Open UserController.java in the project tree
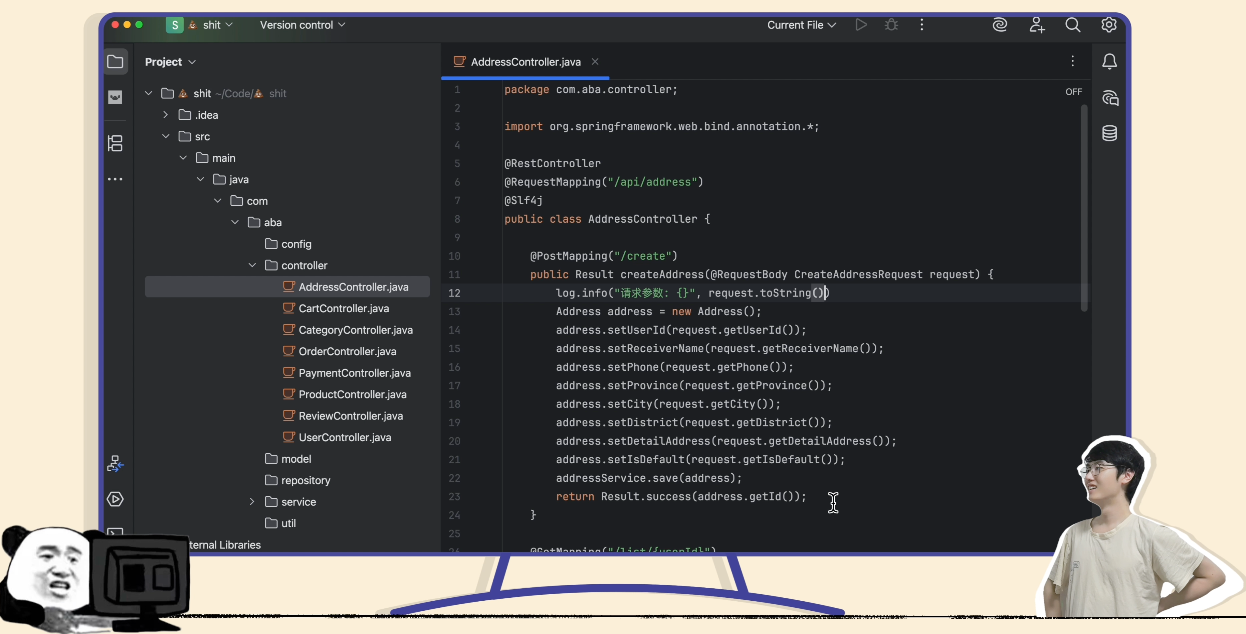The height and width of the screenshot is (634, 1246). coord(344,438)
